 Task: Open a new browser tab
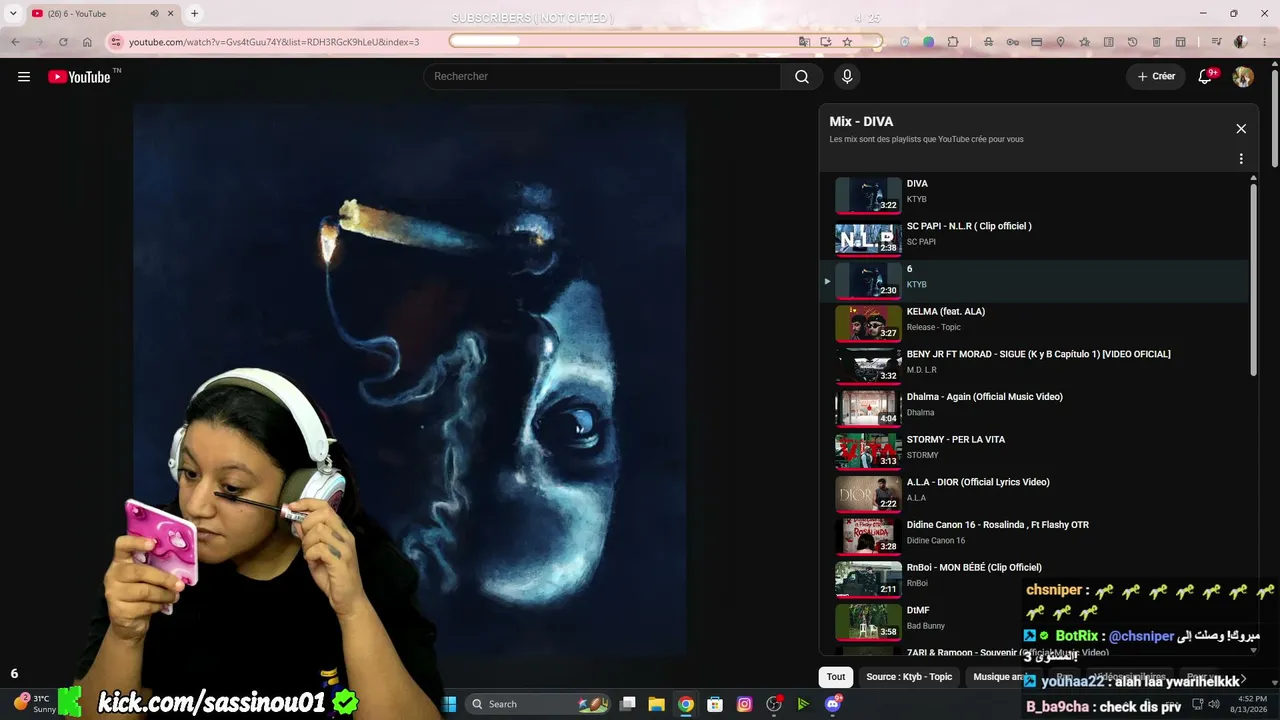(194, 14)
